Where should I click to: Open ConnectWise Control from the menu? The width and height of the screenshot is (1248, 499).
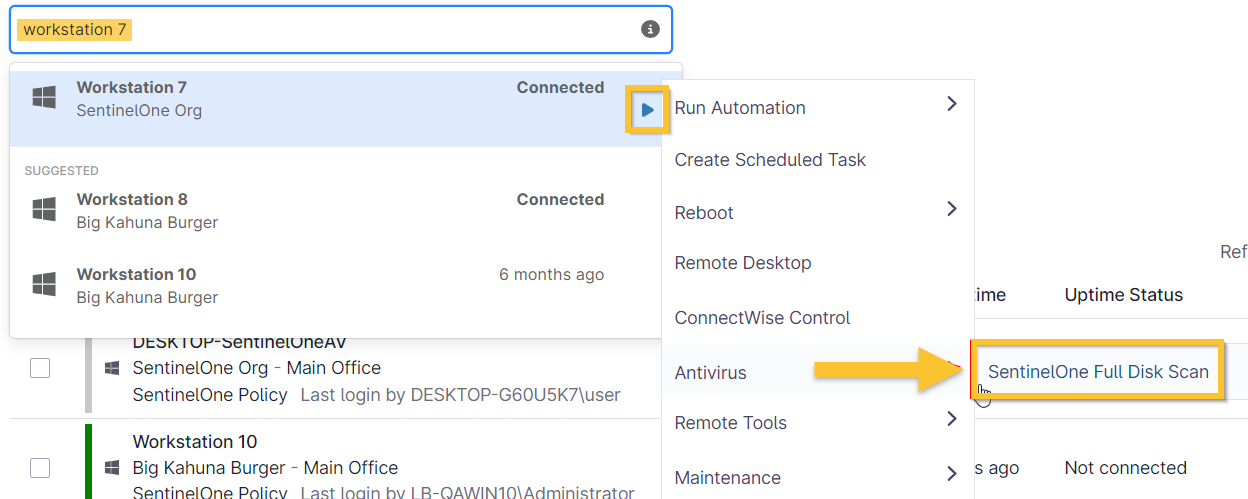(762, 318)
